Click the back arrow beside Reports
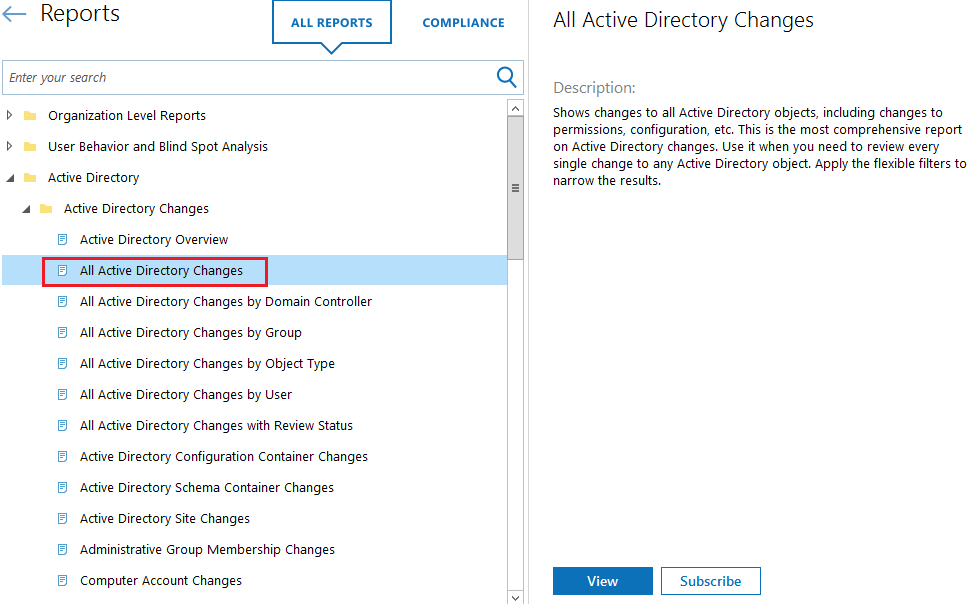Screen dimensions: 972x604 coord(14,15)
